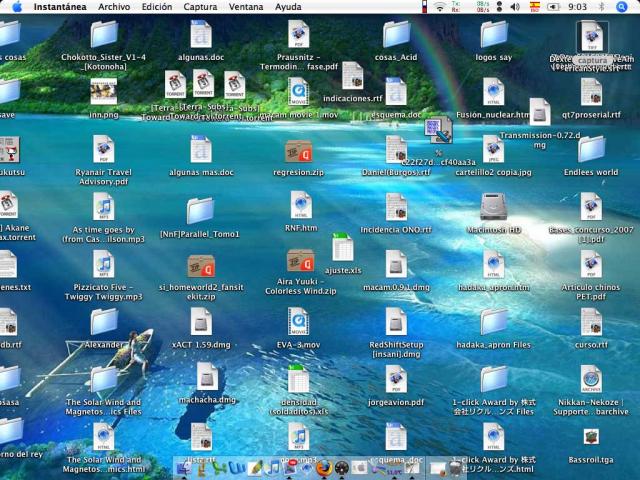Select the macam movie 1.mov file
This screenshot has height=480, width=640.
point(298,91)
